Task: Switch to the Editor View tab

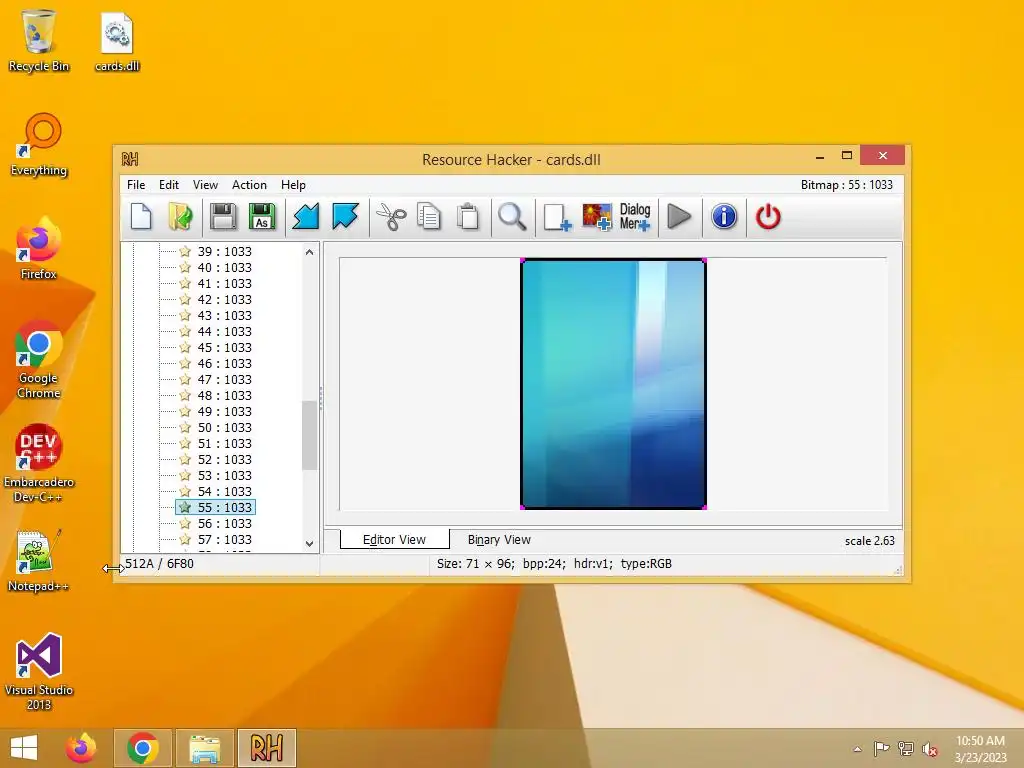Action: [394, 539]
